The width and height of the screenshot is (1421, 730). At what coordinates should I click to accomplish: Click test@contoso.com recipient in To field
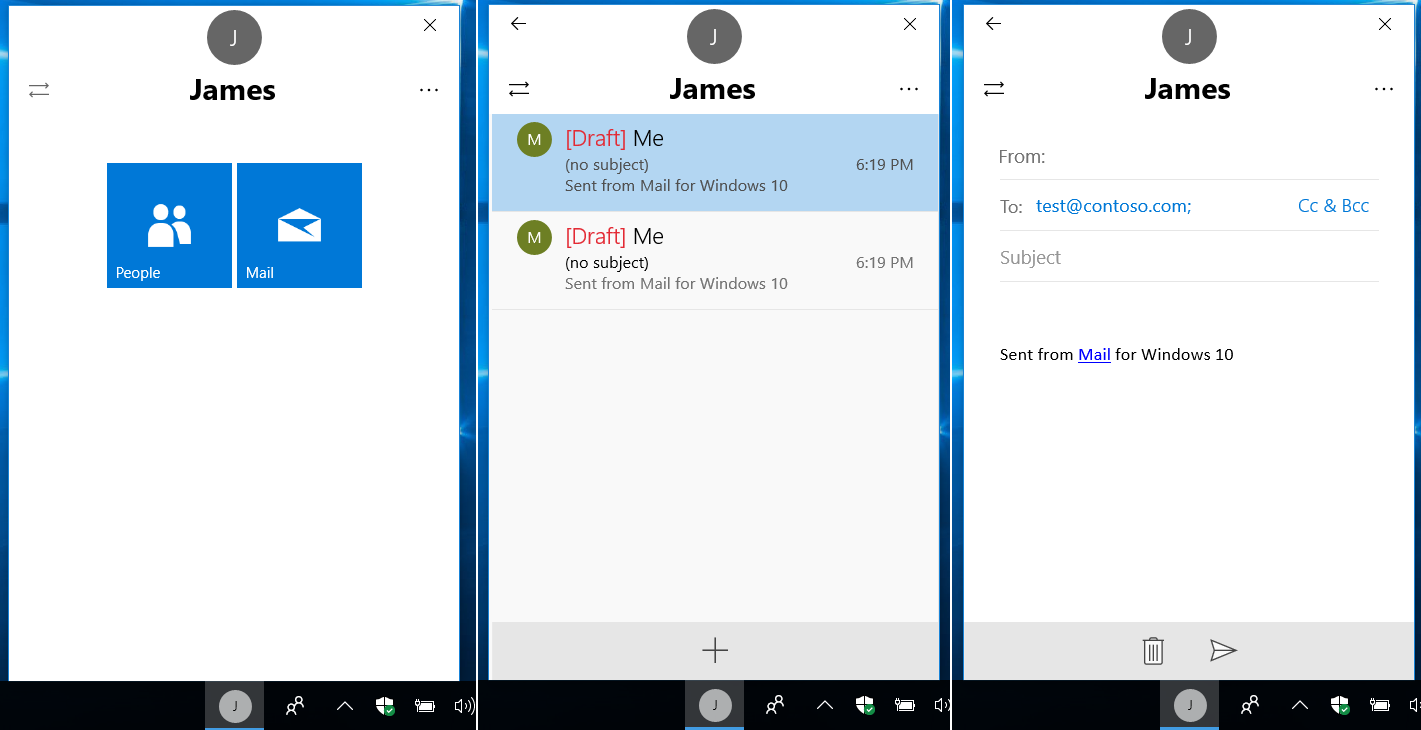point(1113,206)
